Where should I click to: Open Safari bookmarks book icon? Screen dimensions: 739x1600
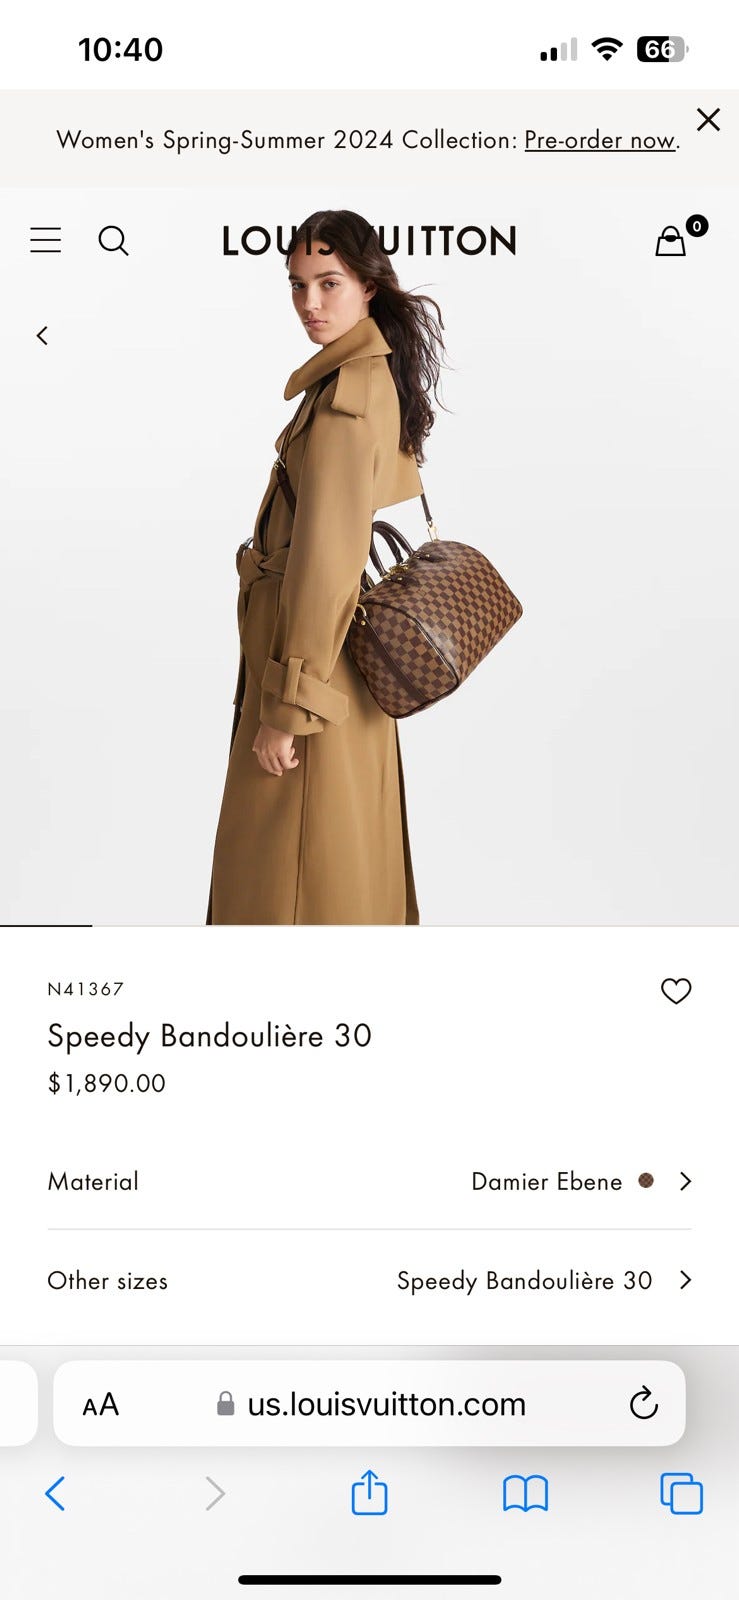tap(525, 1494)
